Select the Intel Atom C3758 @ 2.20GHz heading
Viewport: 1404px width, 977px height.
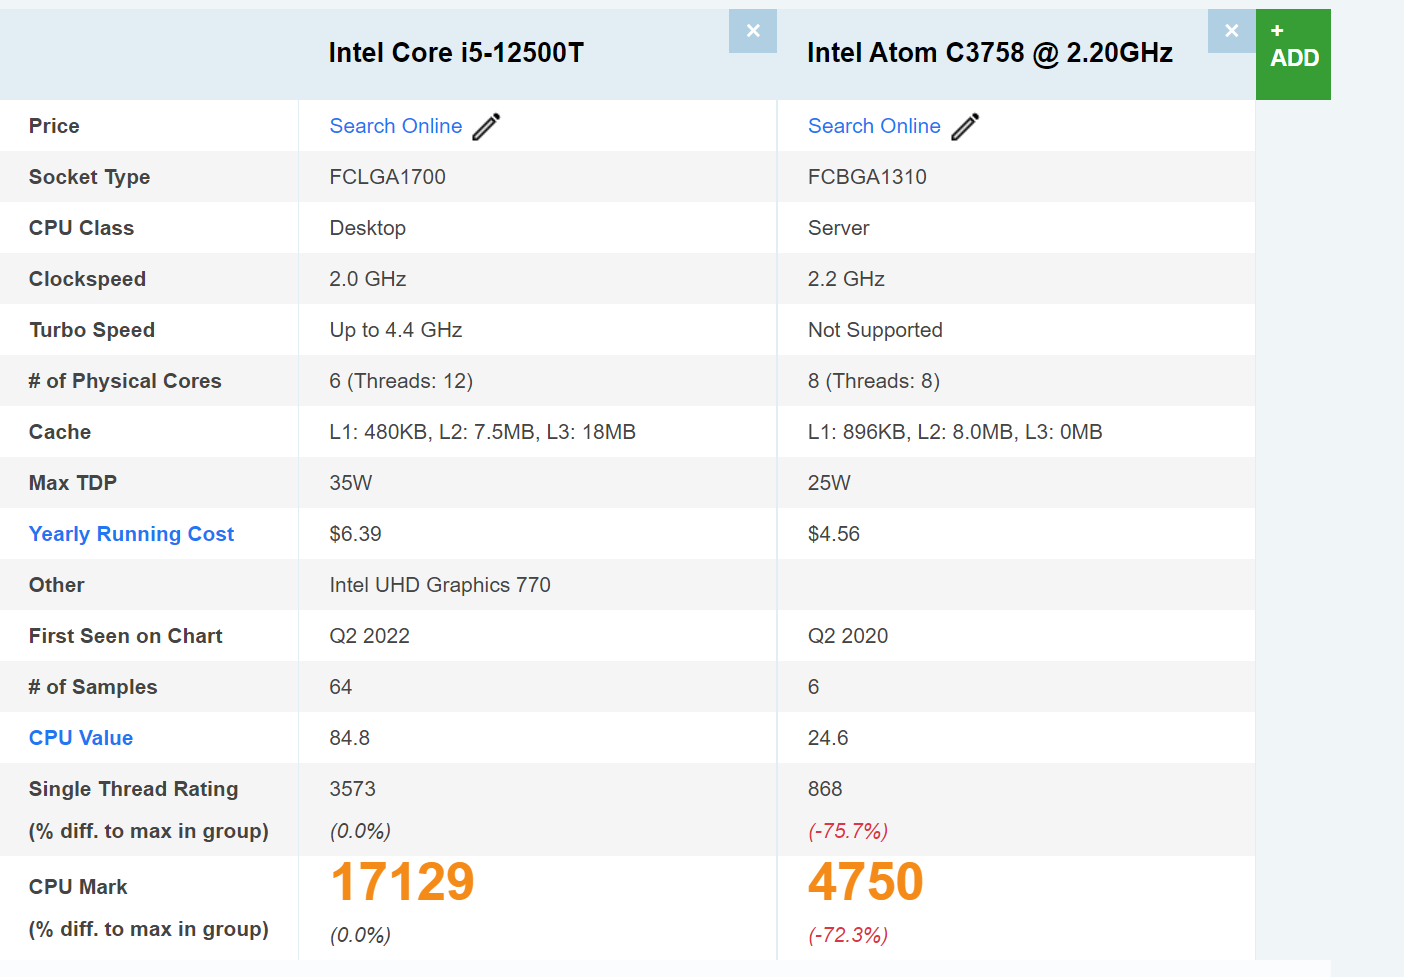[x=990, y=53]
